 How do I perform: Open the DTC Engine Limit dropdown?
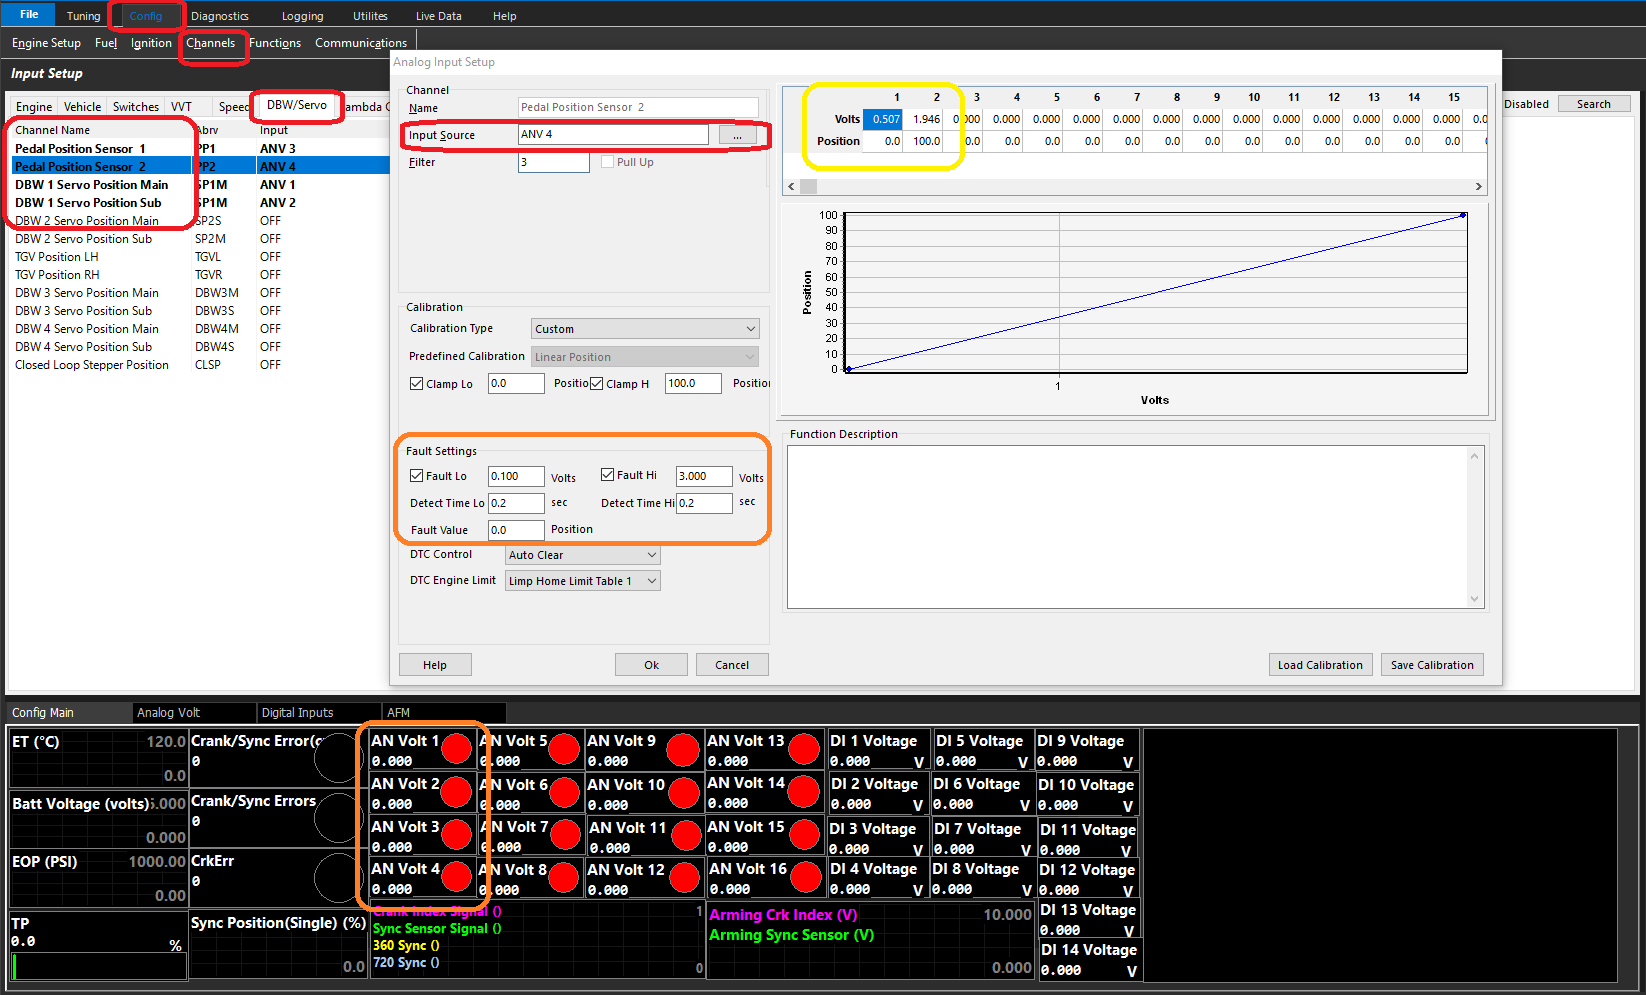tap(582, 581)
